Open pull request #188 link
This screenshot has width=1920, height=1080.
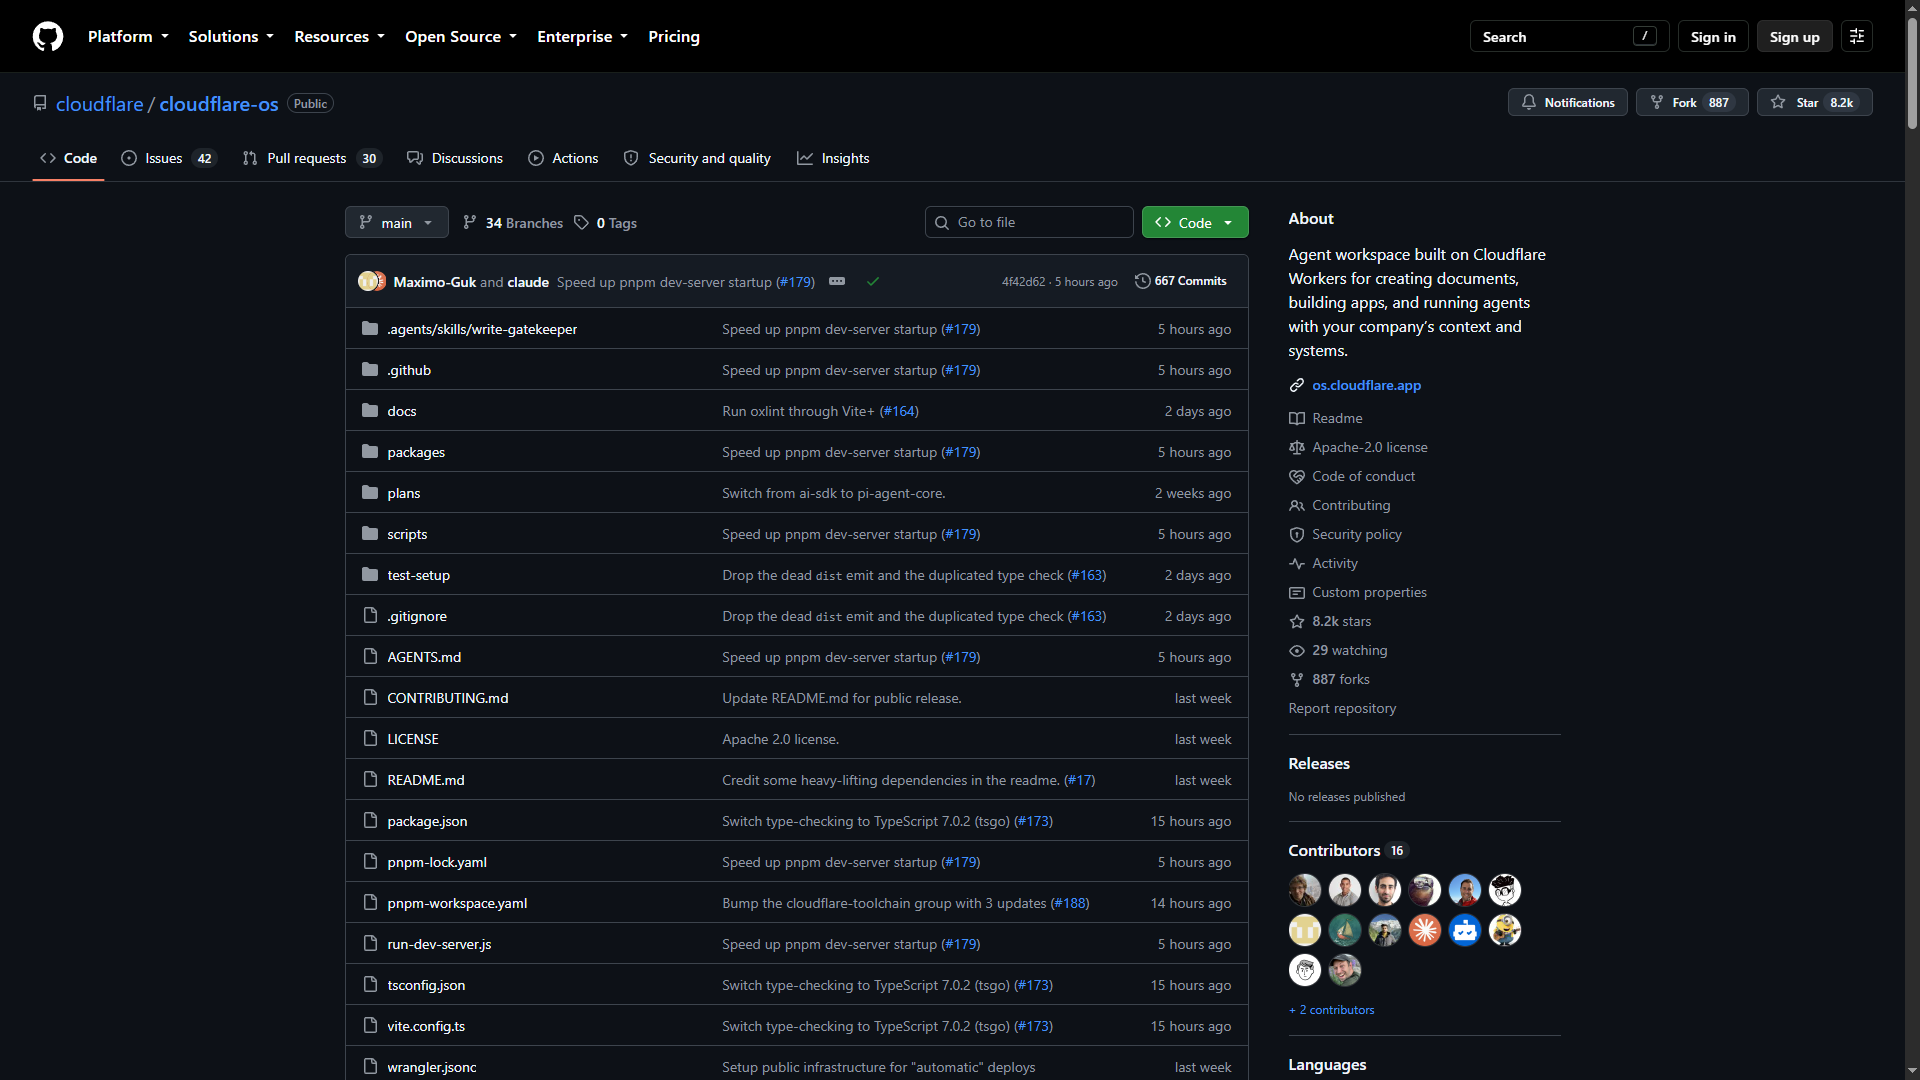click(x=1070, y=903)
